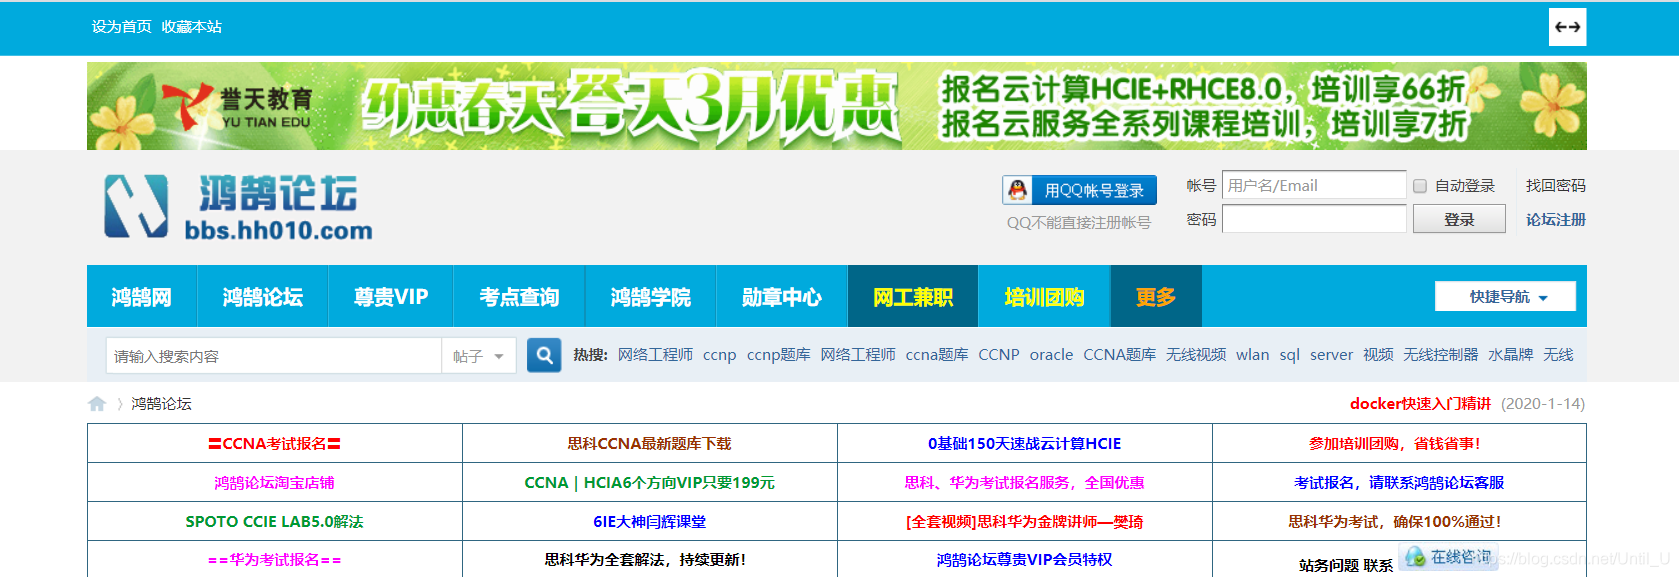This screenshot has width=1679, height=577.
Task: Open 0基础150天速战云计算HCIE link
Action: [x=1025, y=444]
